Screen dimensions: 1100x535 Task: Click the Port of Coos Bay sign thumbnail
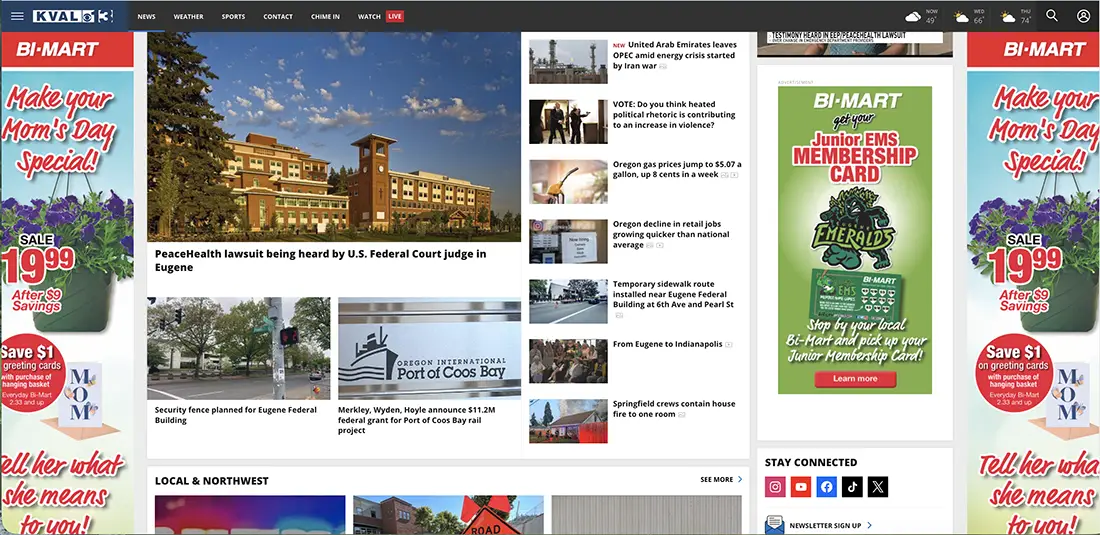click(x=429, y=348)
